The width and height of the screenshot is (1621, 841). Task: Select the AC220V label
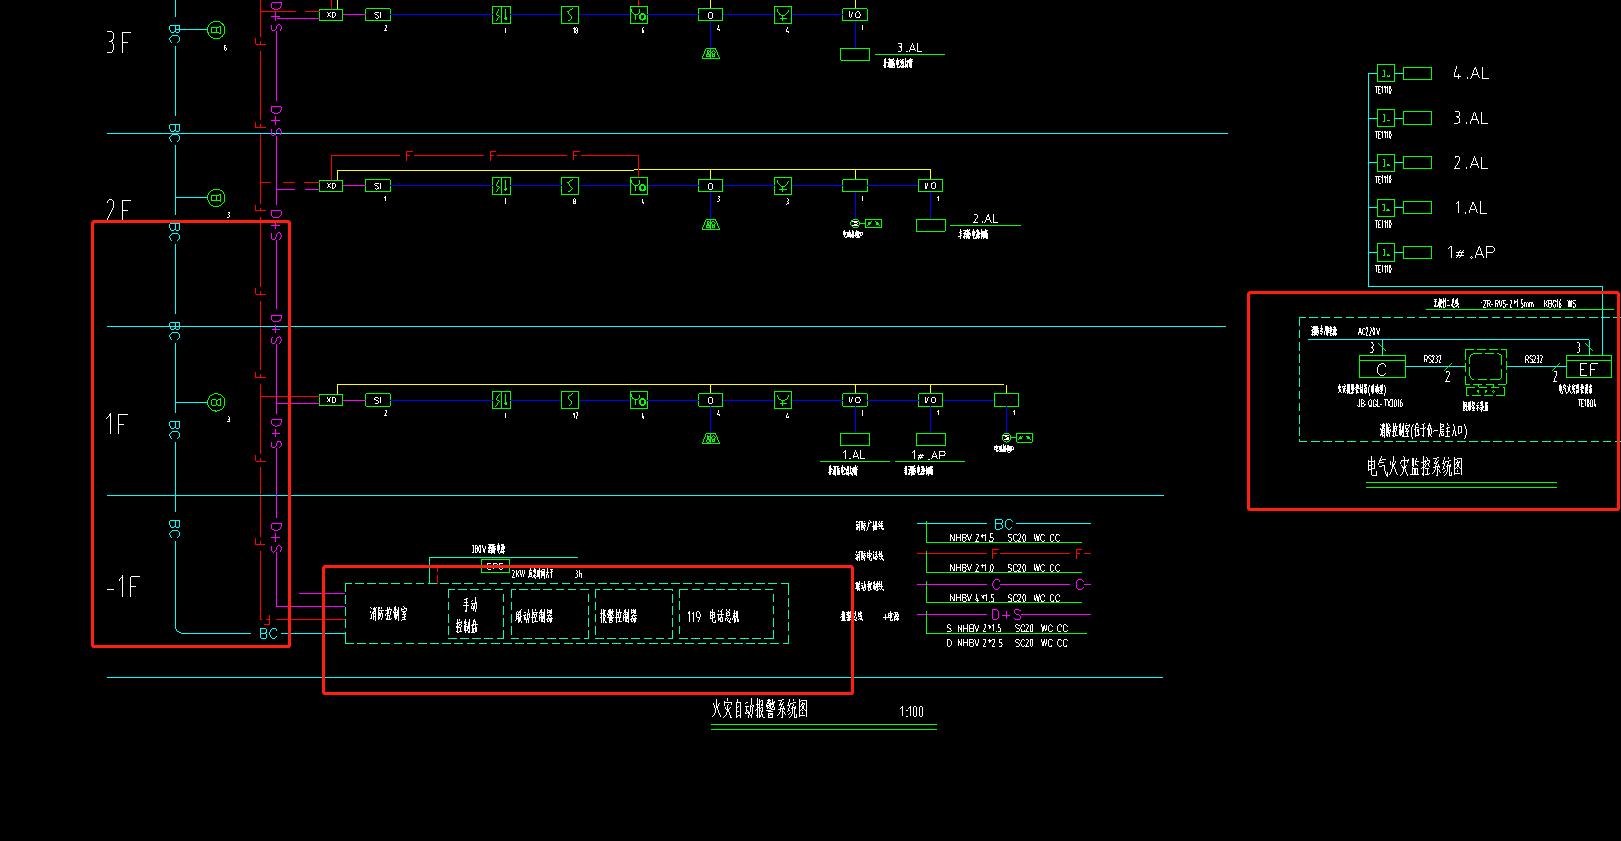pyautogui.click(x=1369, y=331)
